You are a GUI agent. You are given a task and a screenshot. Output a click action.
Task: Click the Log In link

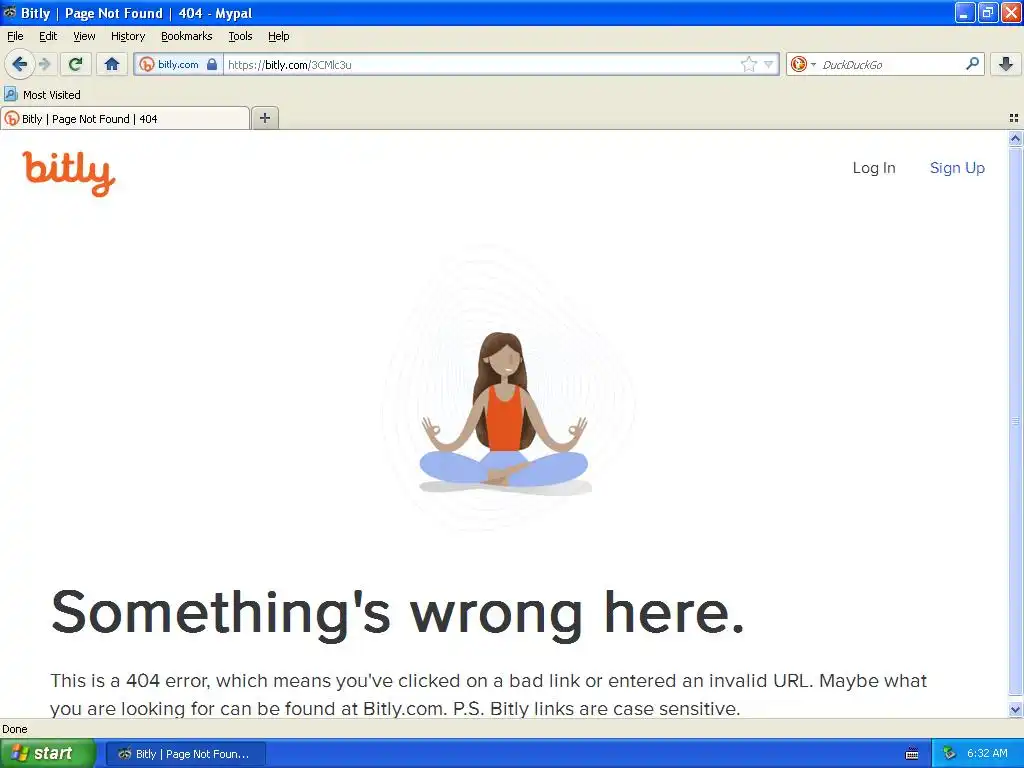(x=874, y=168)
